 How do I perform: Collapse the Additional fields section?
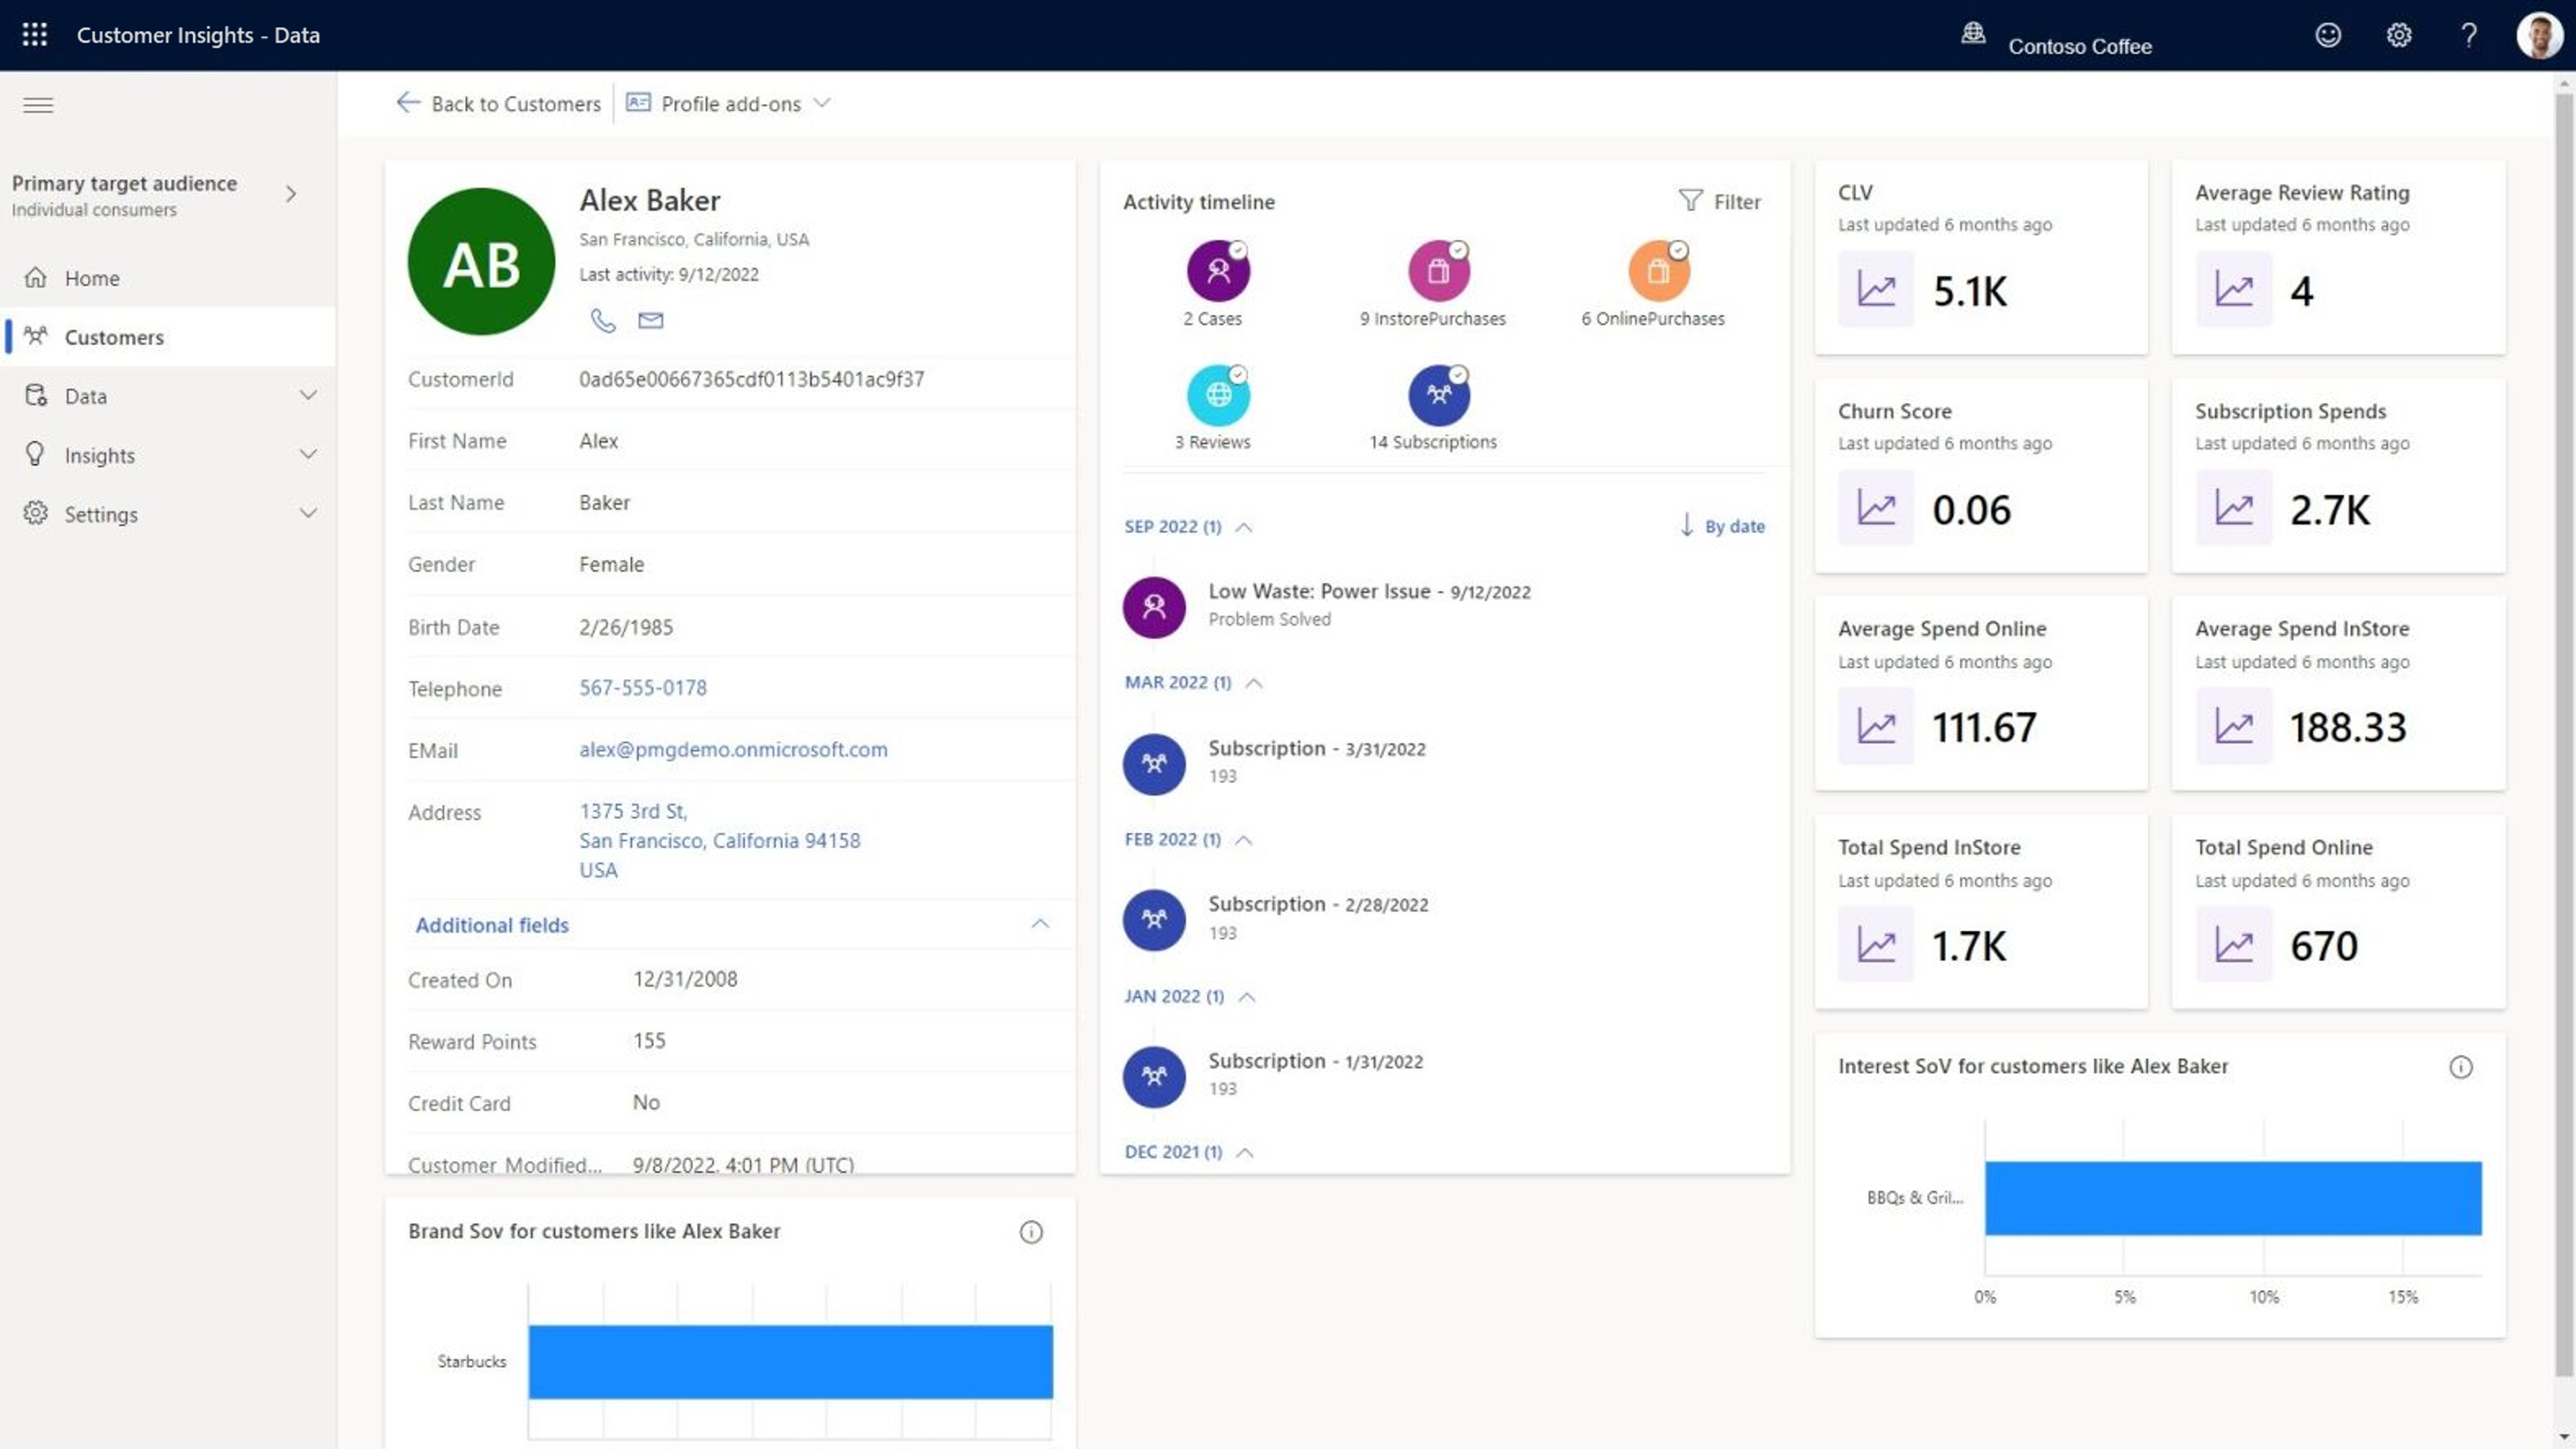(x=1041, y=924)
